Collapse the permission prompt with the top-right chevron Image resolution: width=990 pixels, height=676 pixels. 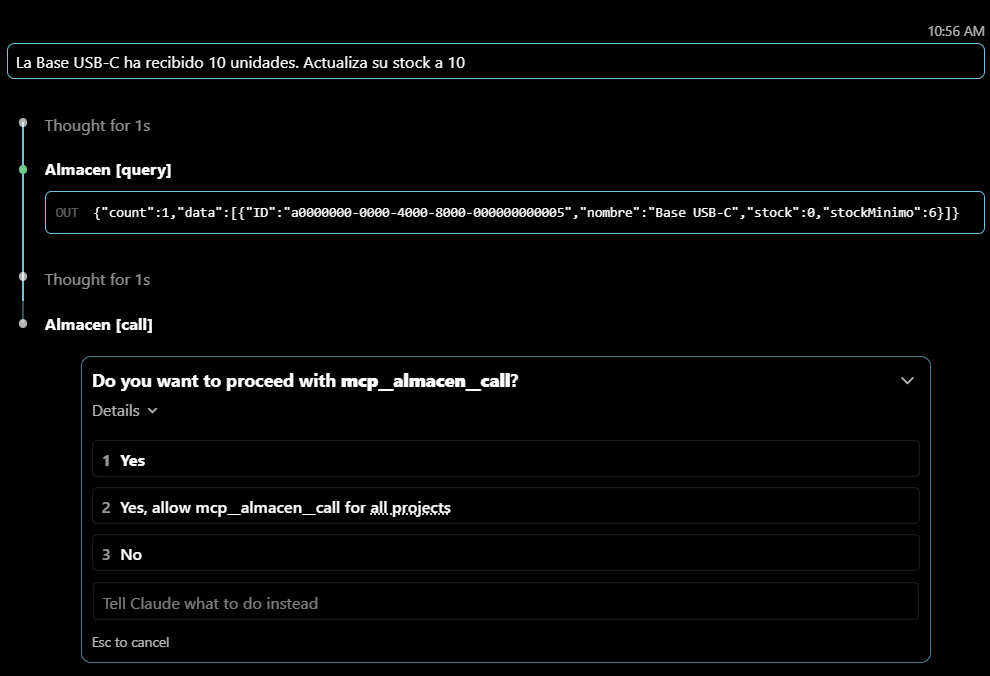point(907,381)
